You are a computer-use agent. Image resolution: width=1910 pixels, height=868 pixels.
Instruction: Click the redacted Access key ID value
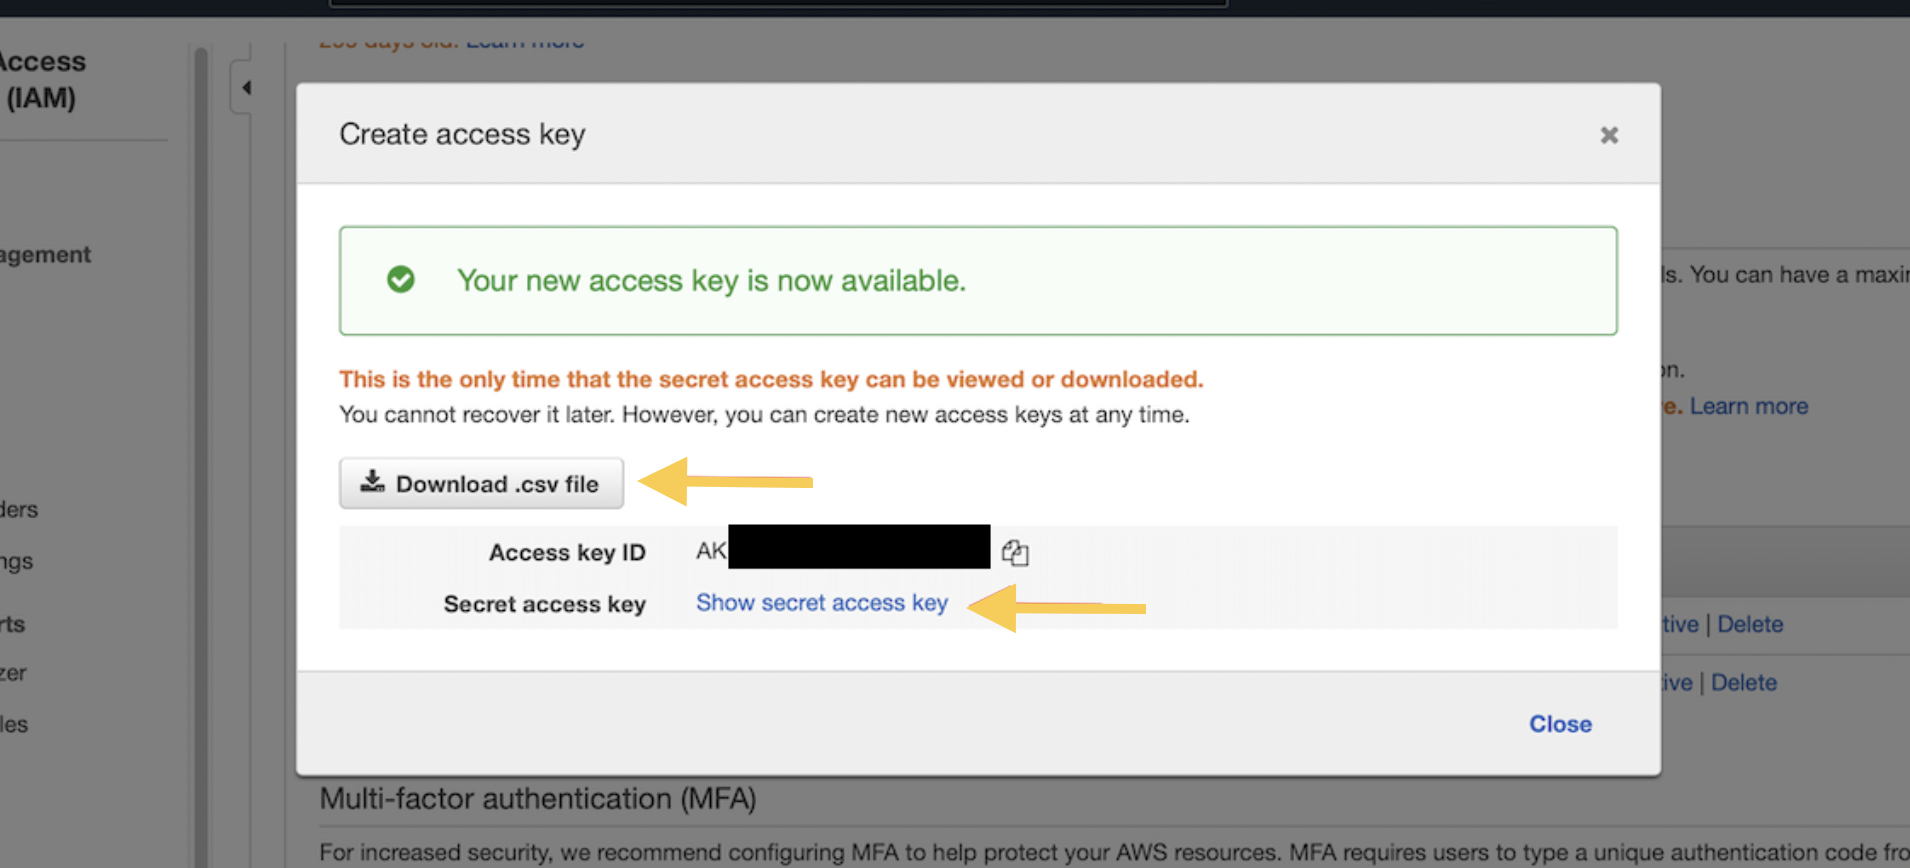click(859, 547)
